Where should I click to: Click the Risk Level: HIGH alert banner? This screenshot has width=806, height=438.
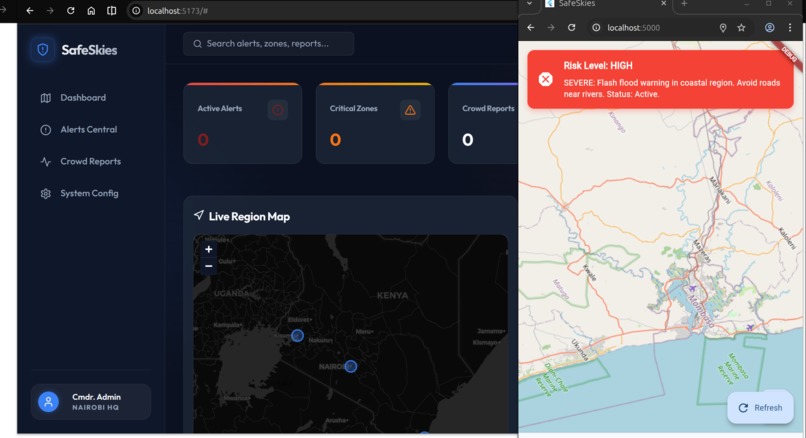coord(660,79)
